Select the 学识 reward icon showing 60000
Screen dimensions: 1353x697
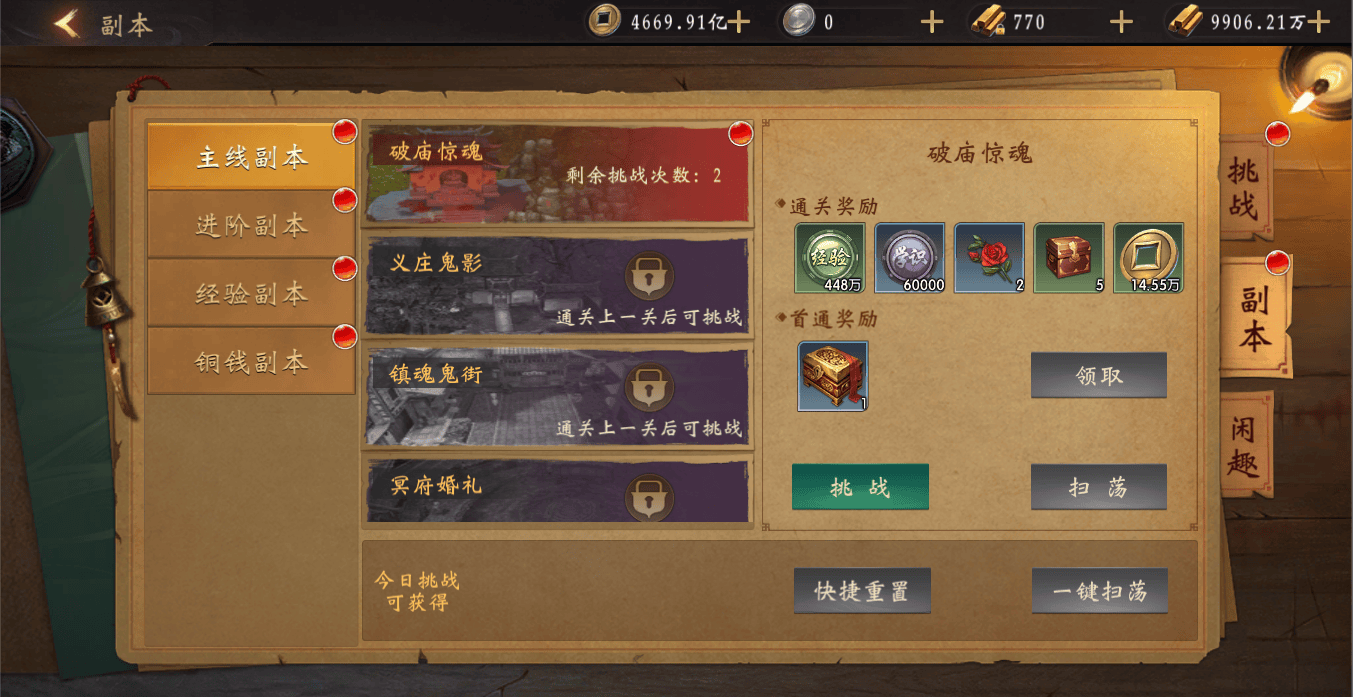(910, 258)
